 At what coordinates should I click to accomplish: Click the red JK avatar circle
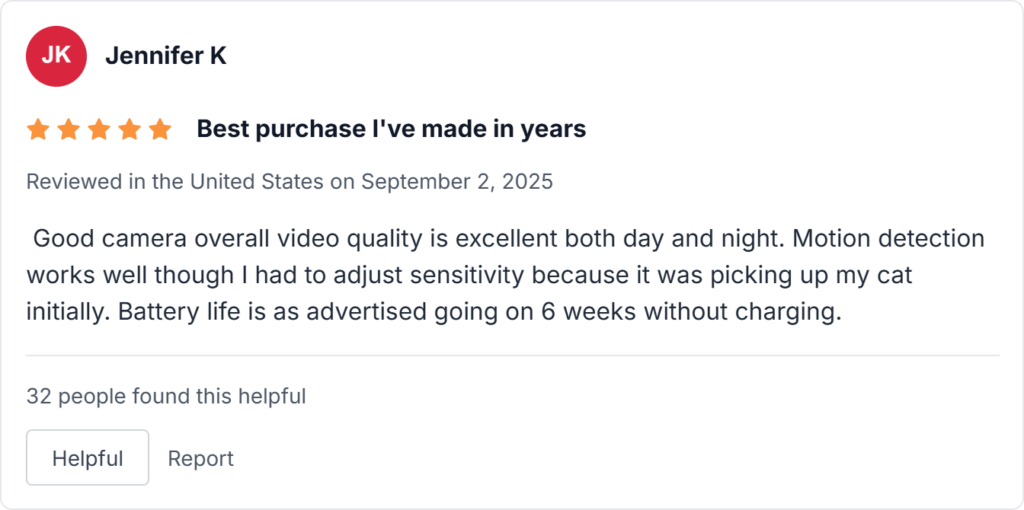[56, 56]
